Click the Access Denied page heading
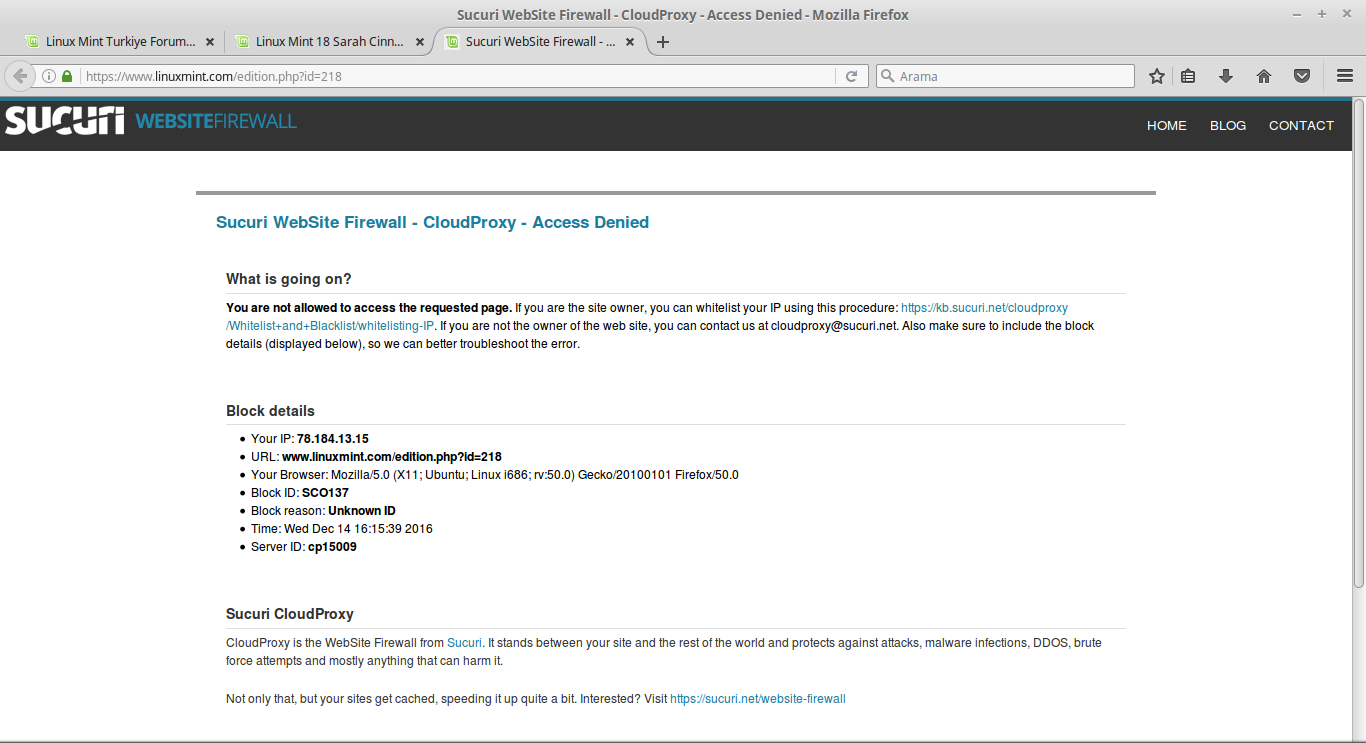1366x743 pixels. pos(433,222)
